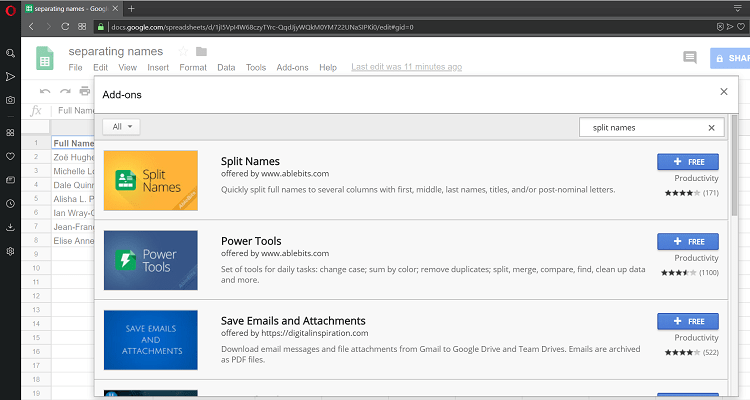This screenshot has width=750, height=400.
Task: Open the last edit history link
Action: pos(406,68)
